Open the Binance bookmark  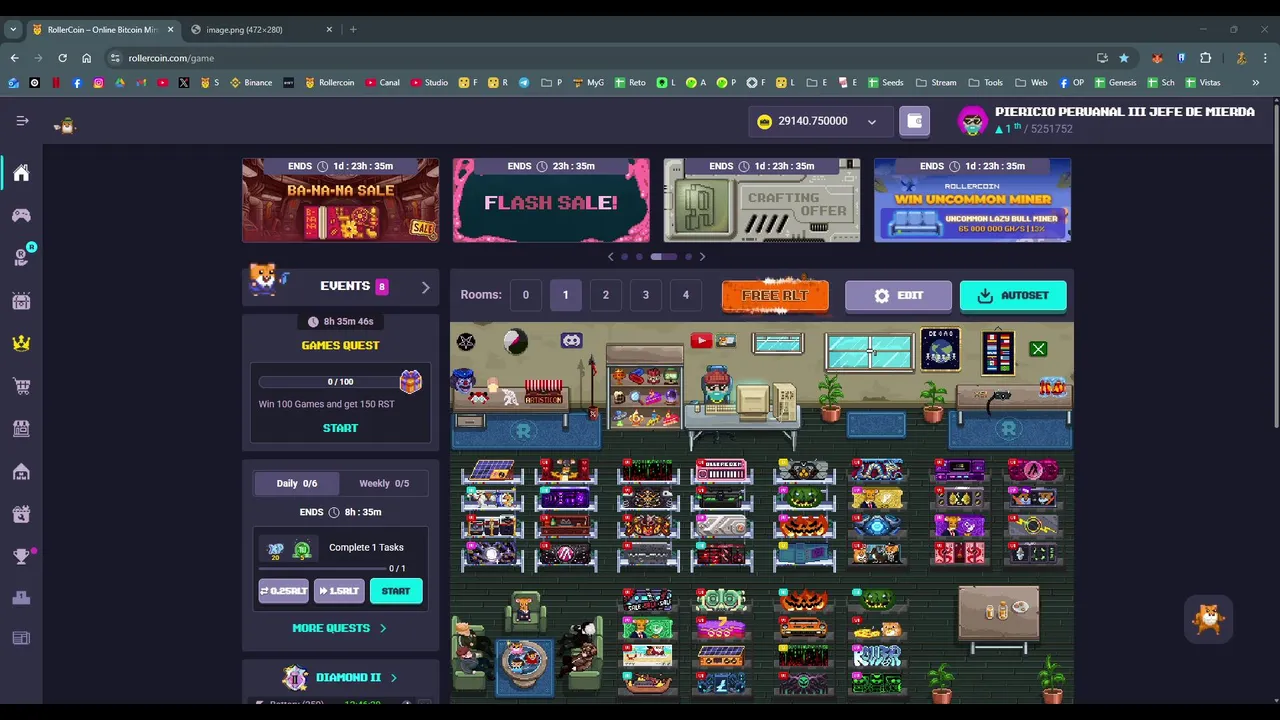coord(251,83)
